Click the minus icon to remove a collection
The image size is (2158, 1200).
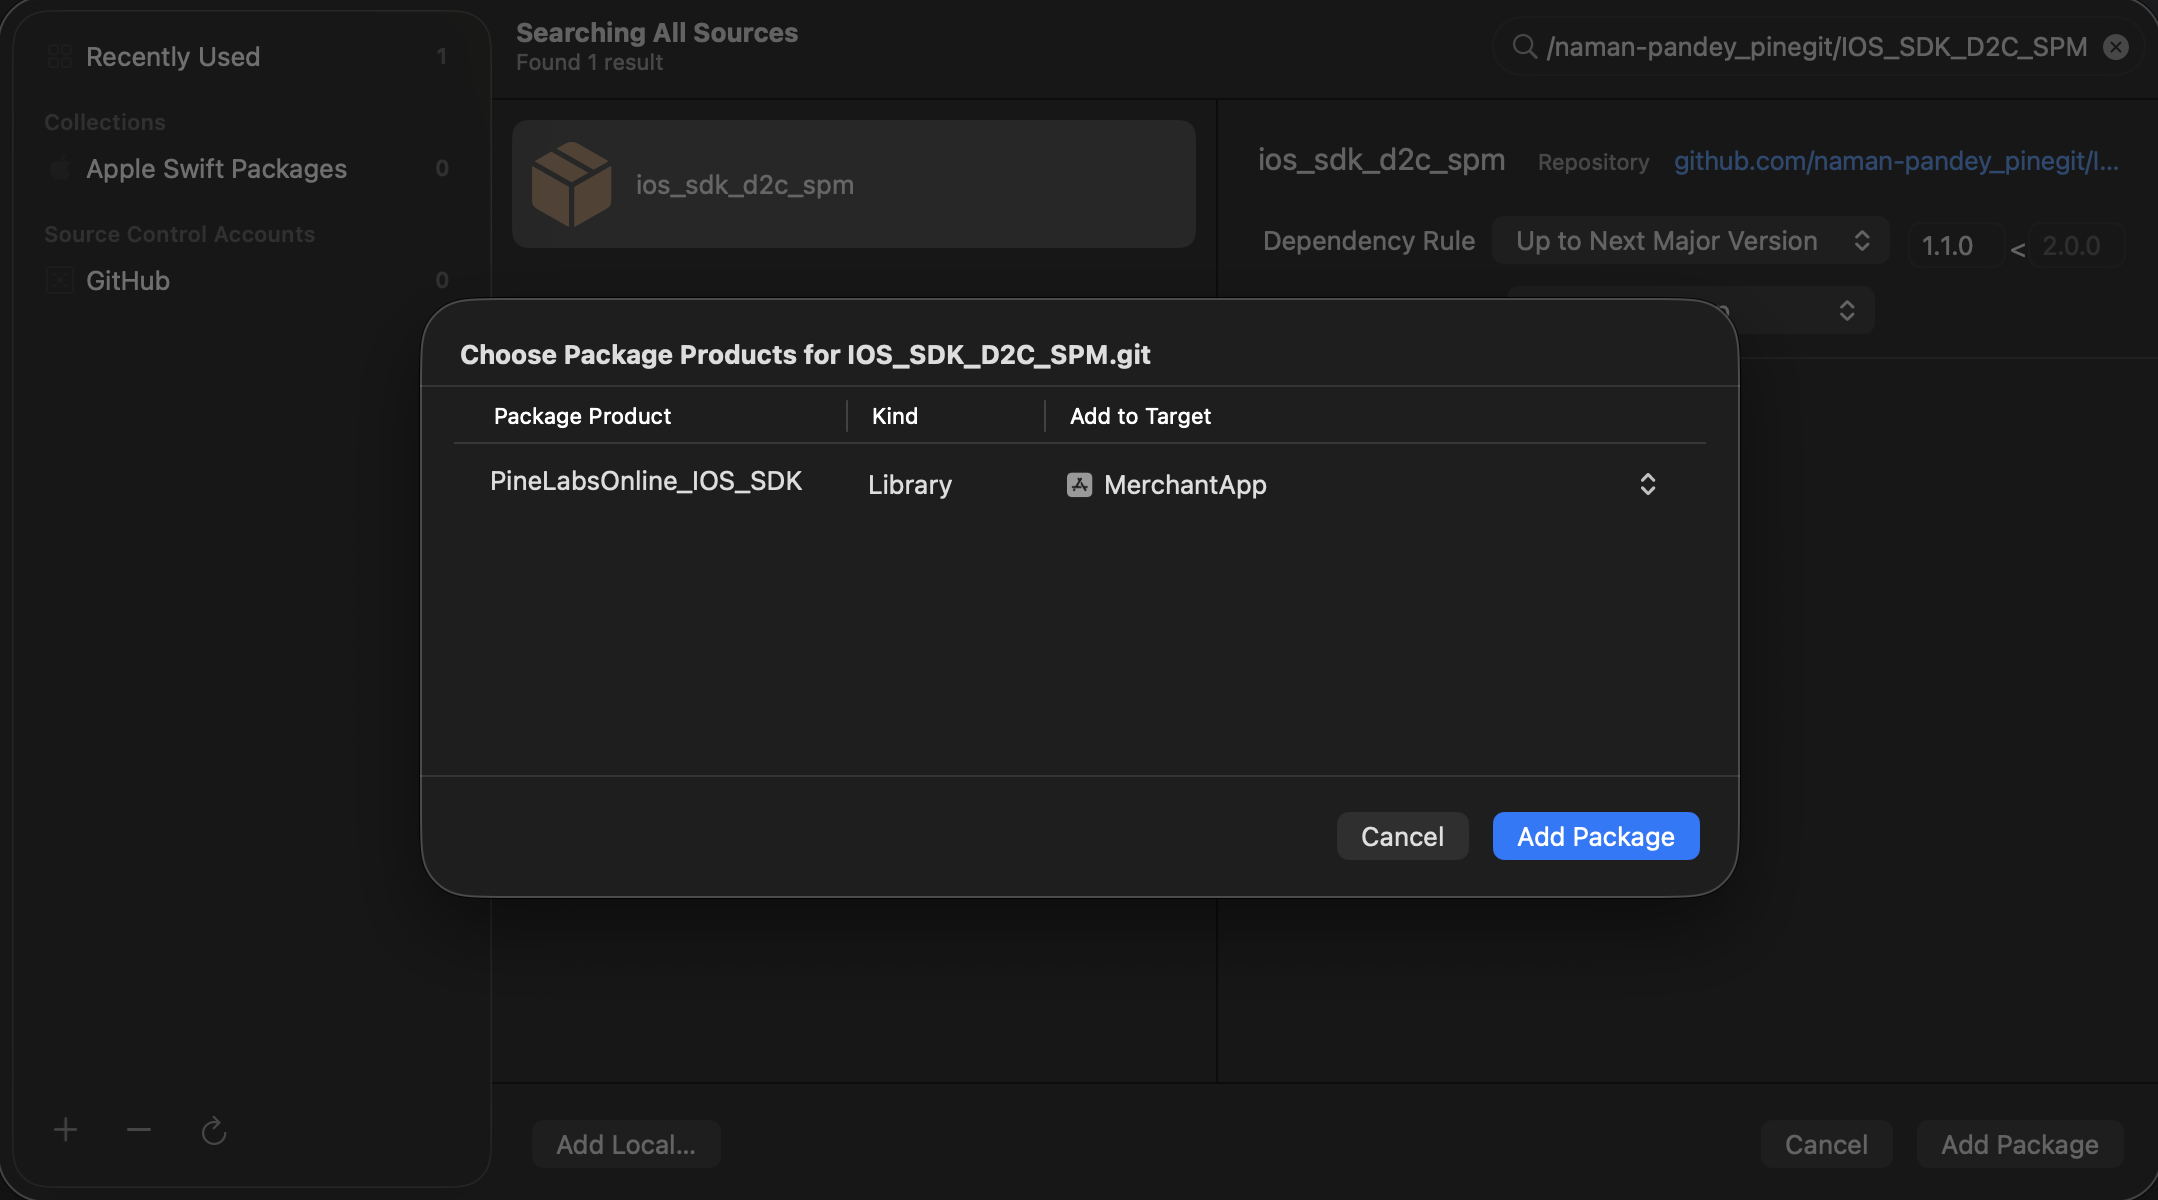click(139, 1130)
